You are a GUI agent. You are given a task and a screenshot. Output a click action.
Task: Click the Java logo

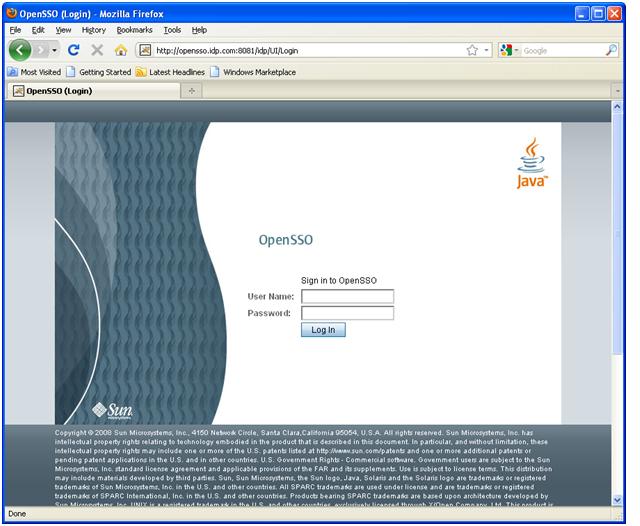click(x=531, y=163)
